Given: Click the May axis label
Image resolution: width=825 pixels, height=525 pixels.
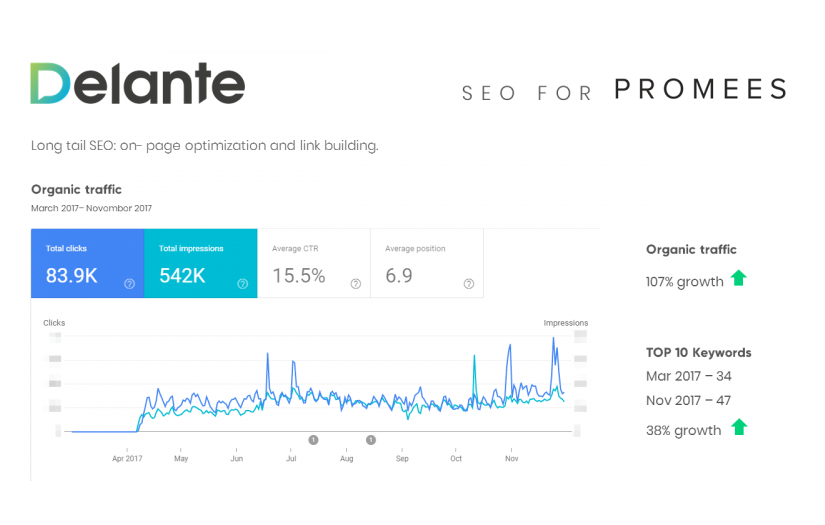Looking at the screenshot, I should pyautogui.click(x=181, y=459).
